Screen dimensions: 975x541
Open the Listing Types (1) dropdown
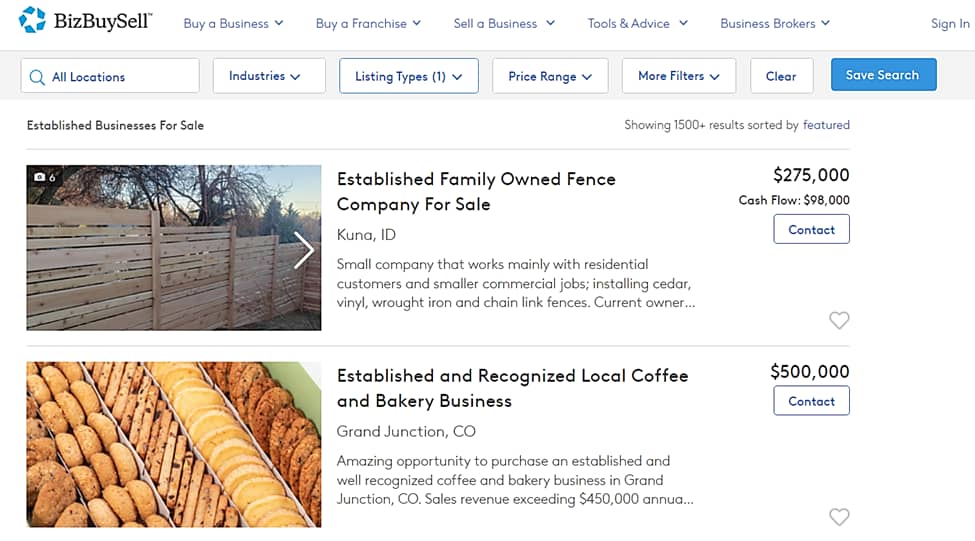point(408,76)
